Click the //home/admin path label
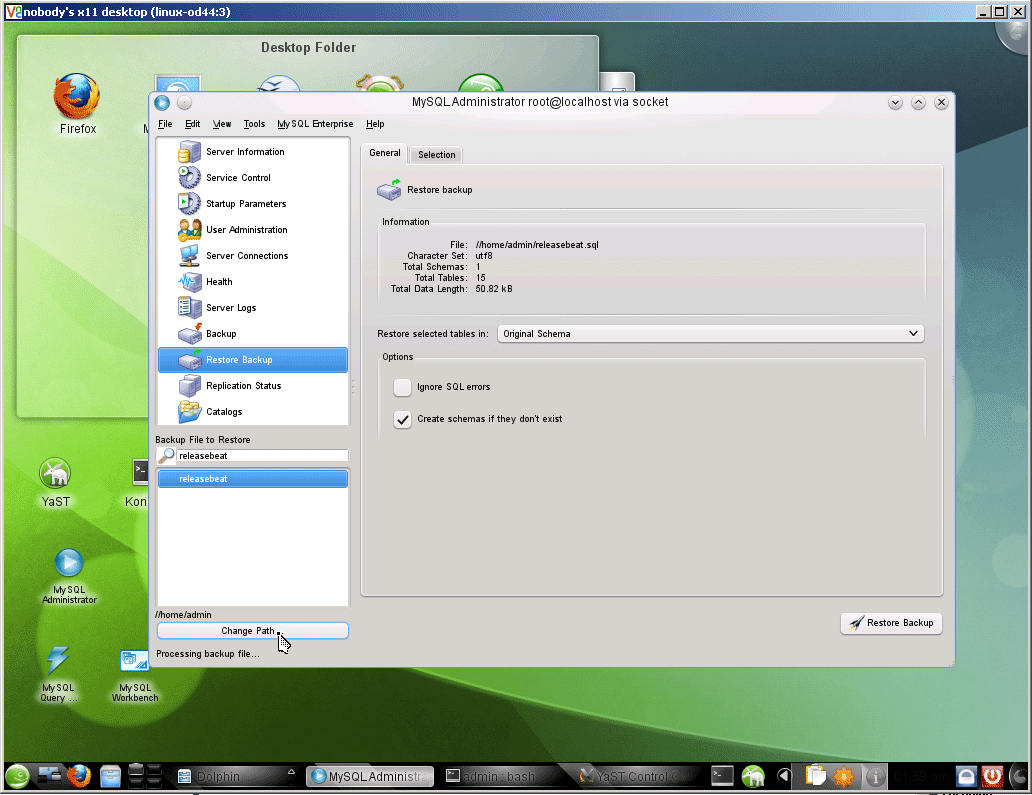 pos(184,615)
